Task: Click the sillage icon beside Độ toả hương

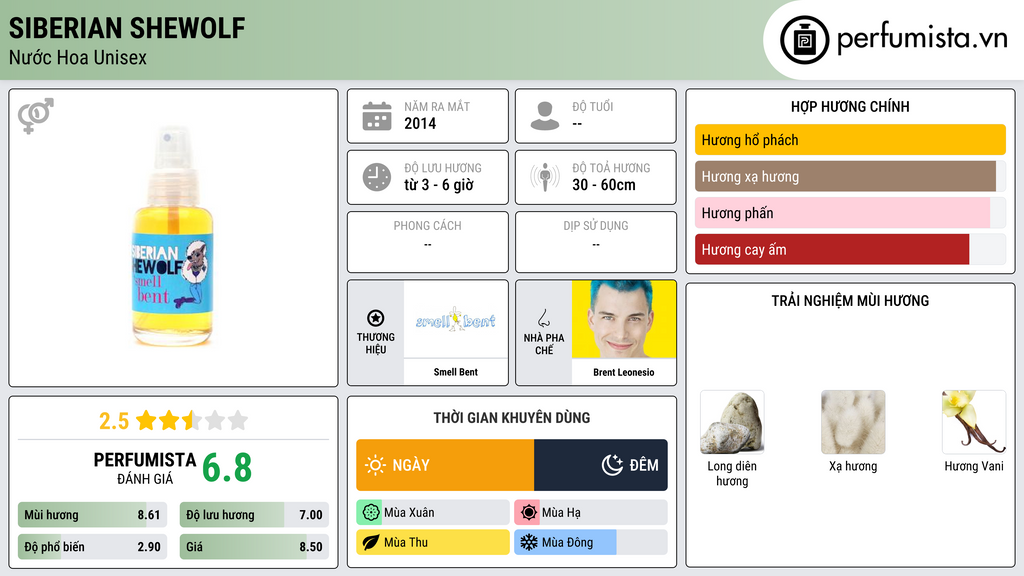Action: coord(545,177)
